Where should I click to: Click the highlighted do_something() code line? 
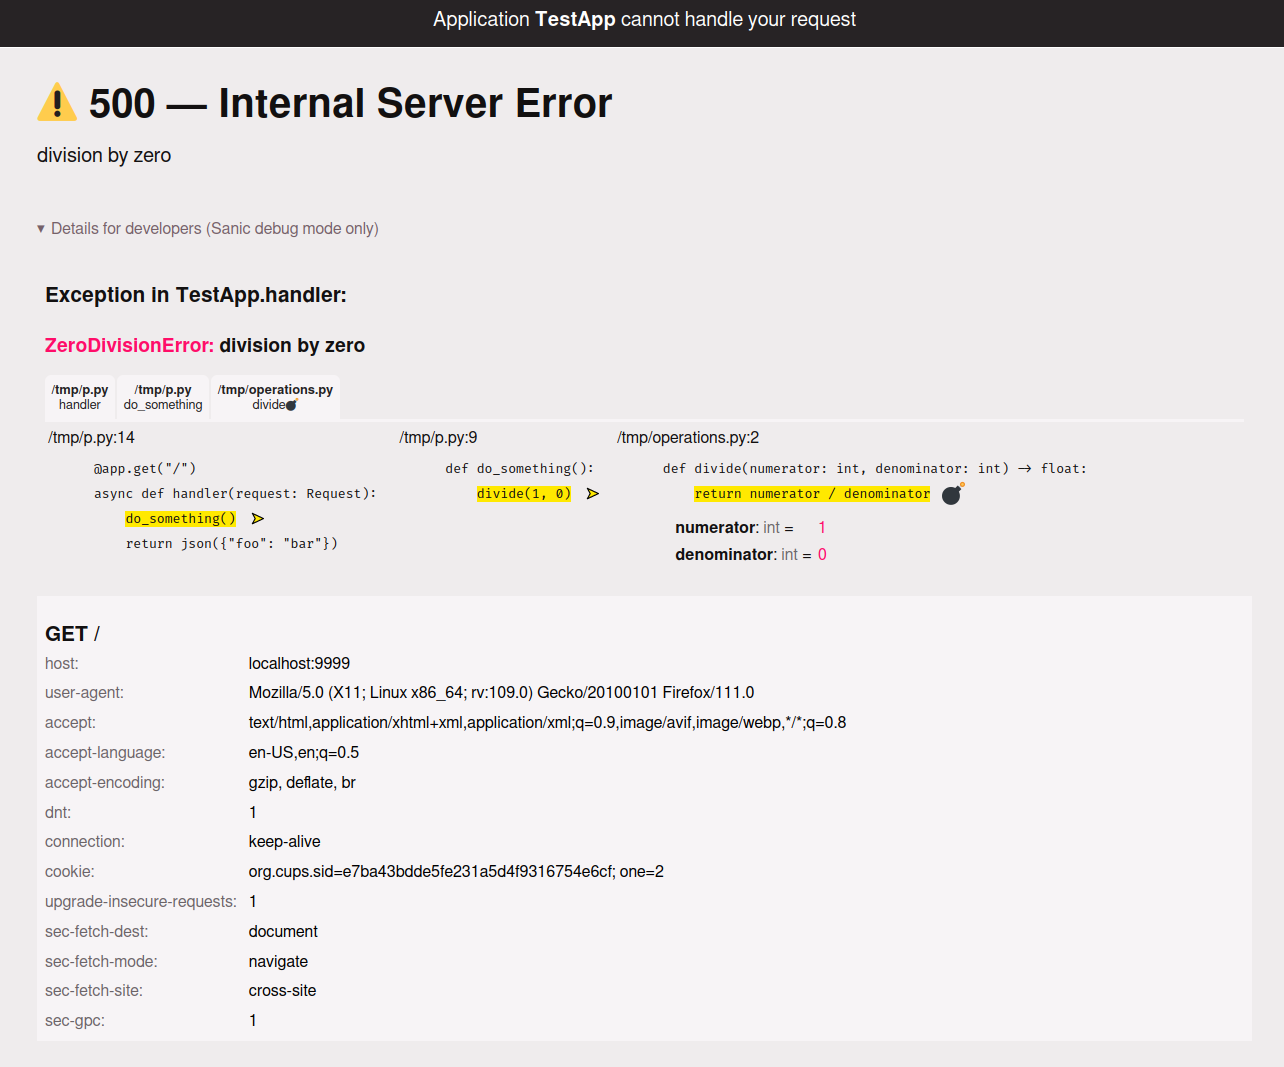pos(181,519)
